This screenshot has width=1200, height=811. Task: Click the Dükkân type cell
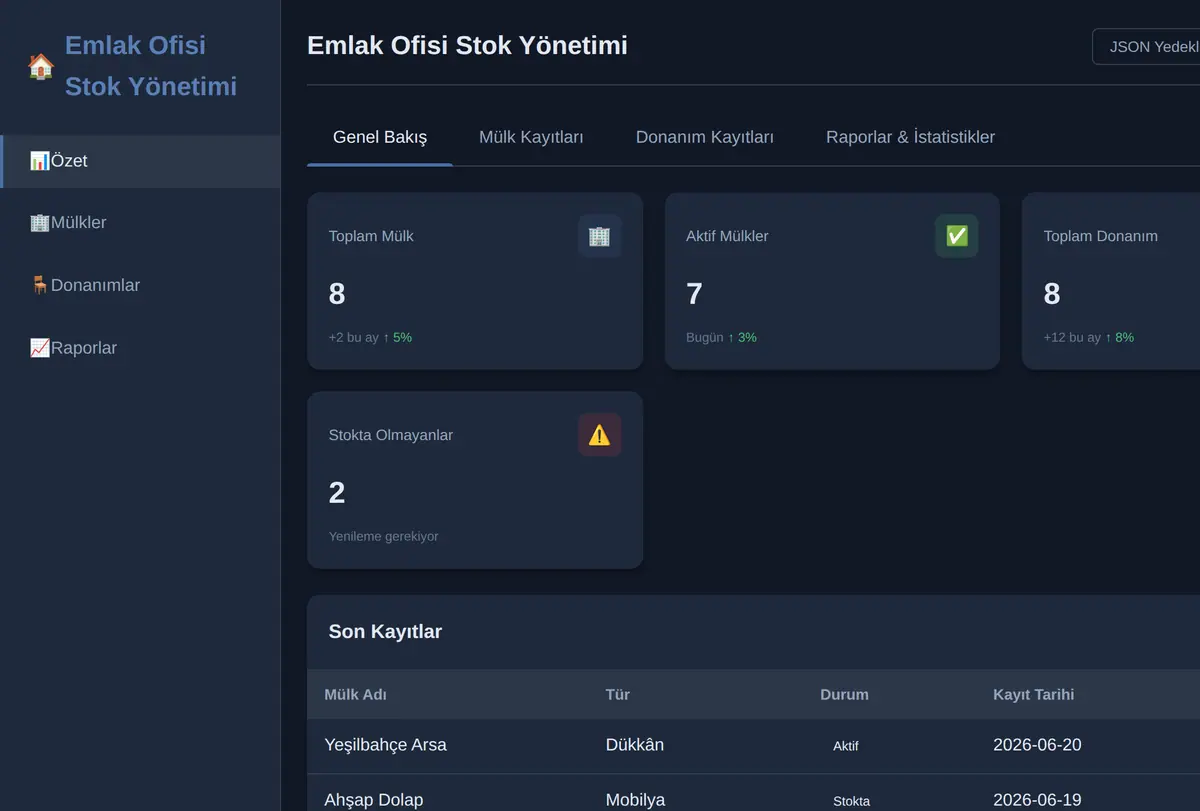(634, 745)
